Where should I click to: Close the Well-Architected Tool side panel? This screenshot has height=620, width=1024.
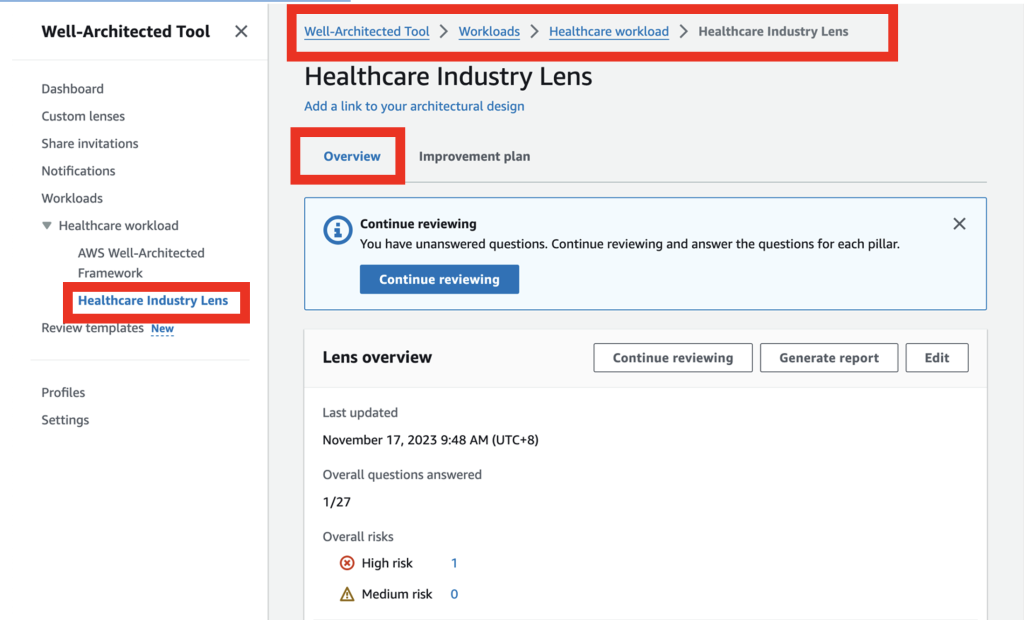[x=241, y=31]
